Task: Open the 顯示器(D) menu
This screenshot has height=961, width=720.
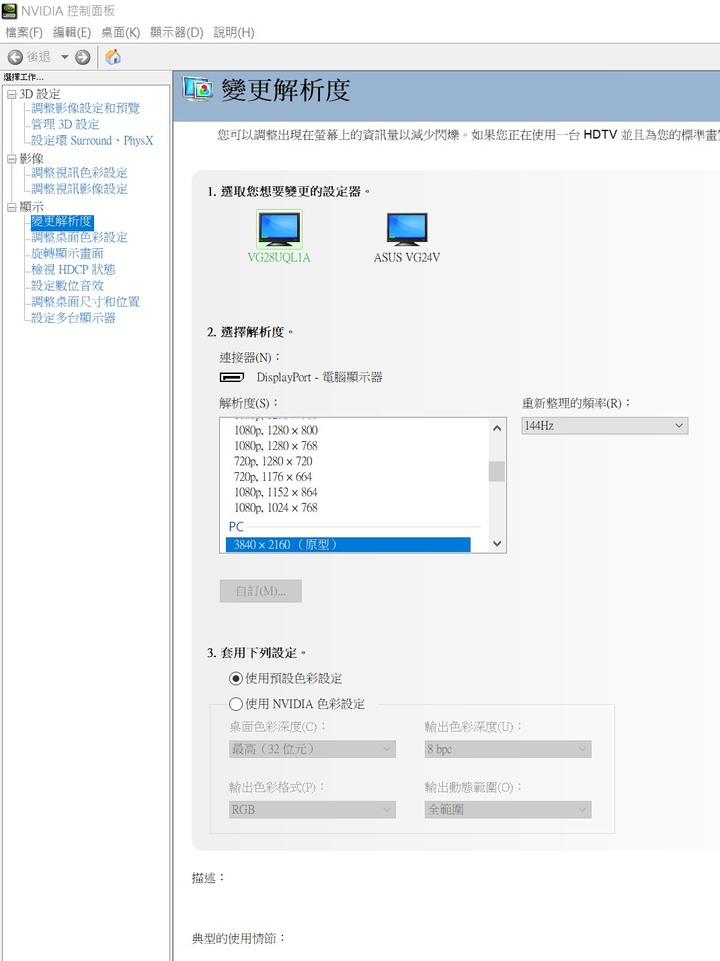Action: click(x=176, y=32)
